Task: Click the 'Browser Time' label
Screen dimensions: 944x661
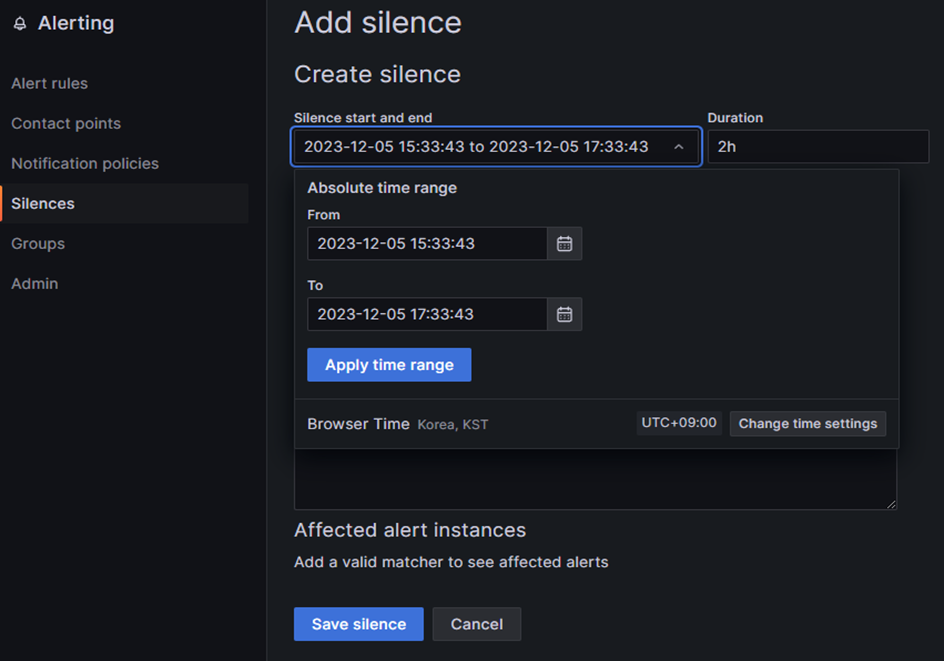Action: (358, 424)
